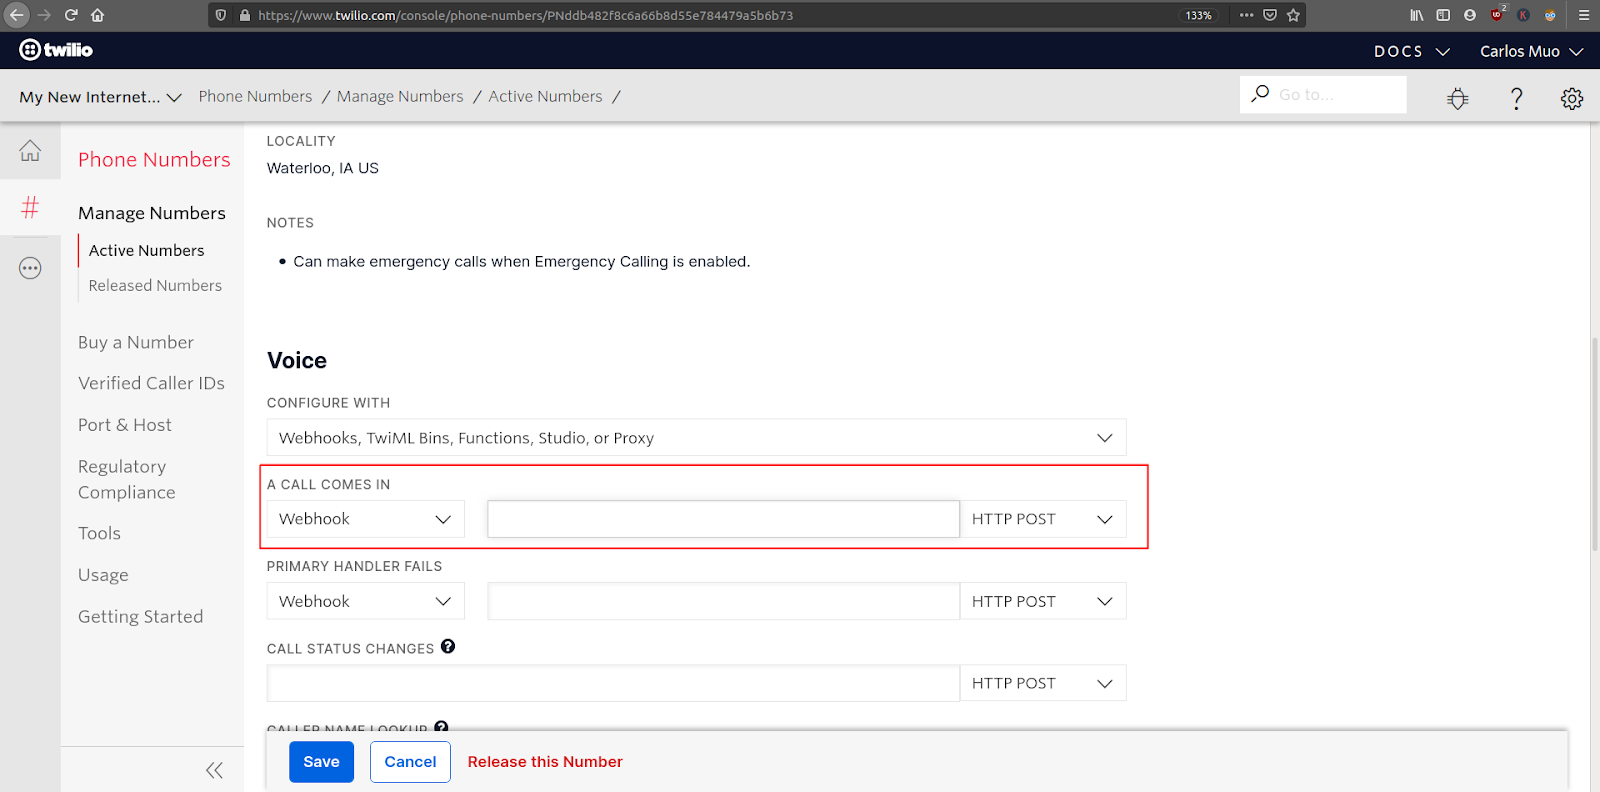This screenshot has height=792, width=1600.
Task: Click the browser forward arrow
Action: coord(44,15)
